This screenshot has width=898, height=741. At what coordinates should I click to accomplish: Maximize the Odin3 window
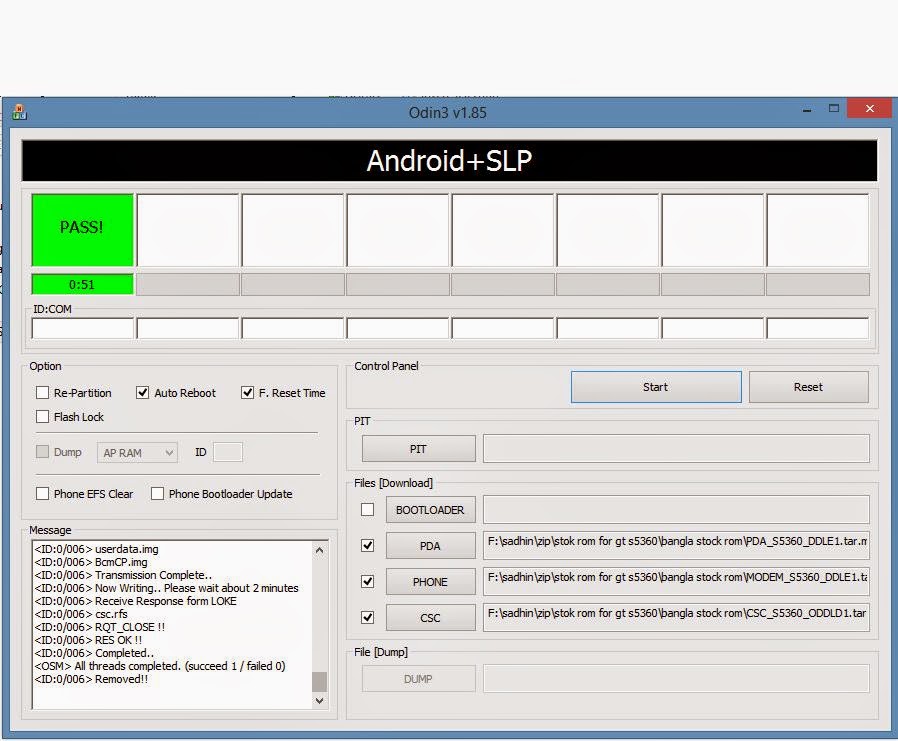[x=834, y=108]
